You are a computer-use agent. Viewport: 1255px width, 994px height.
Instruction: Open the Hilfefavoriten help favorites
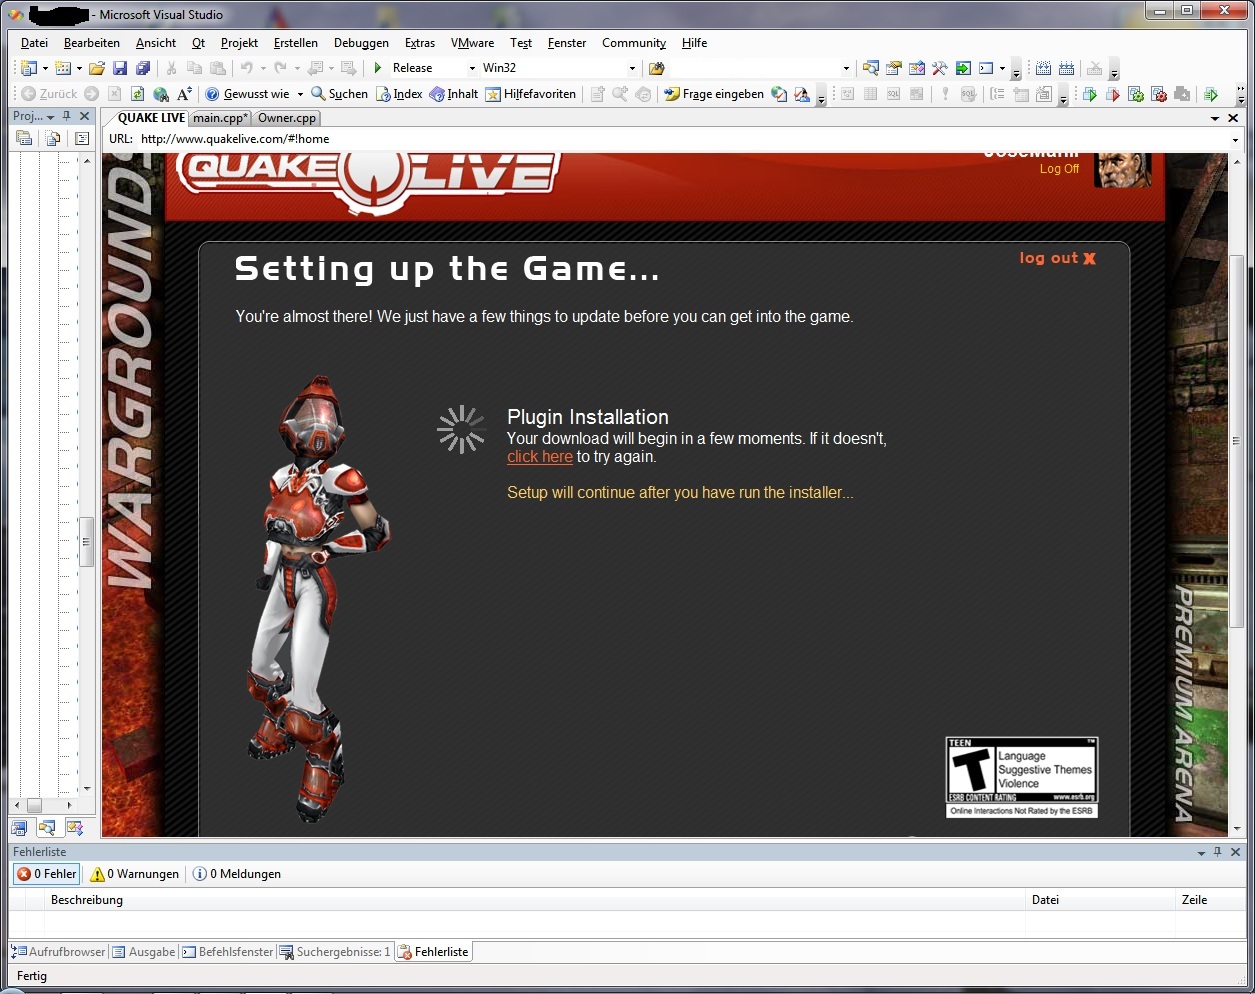pyautogui.click(x=531, y=94)
